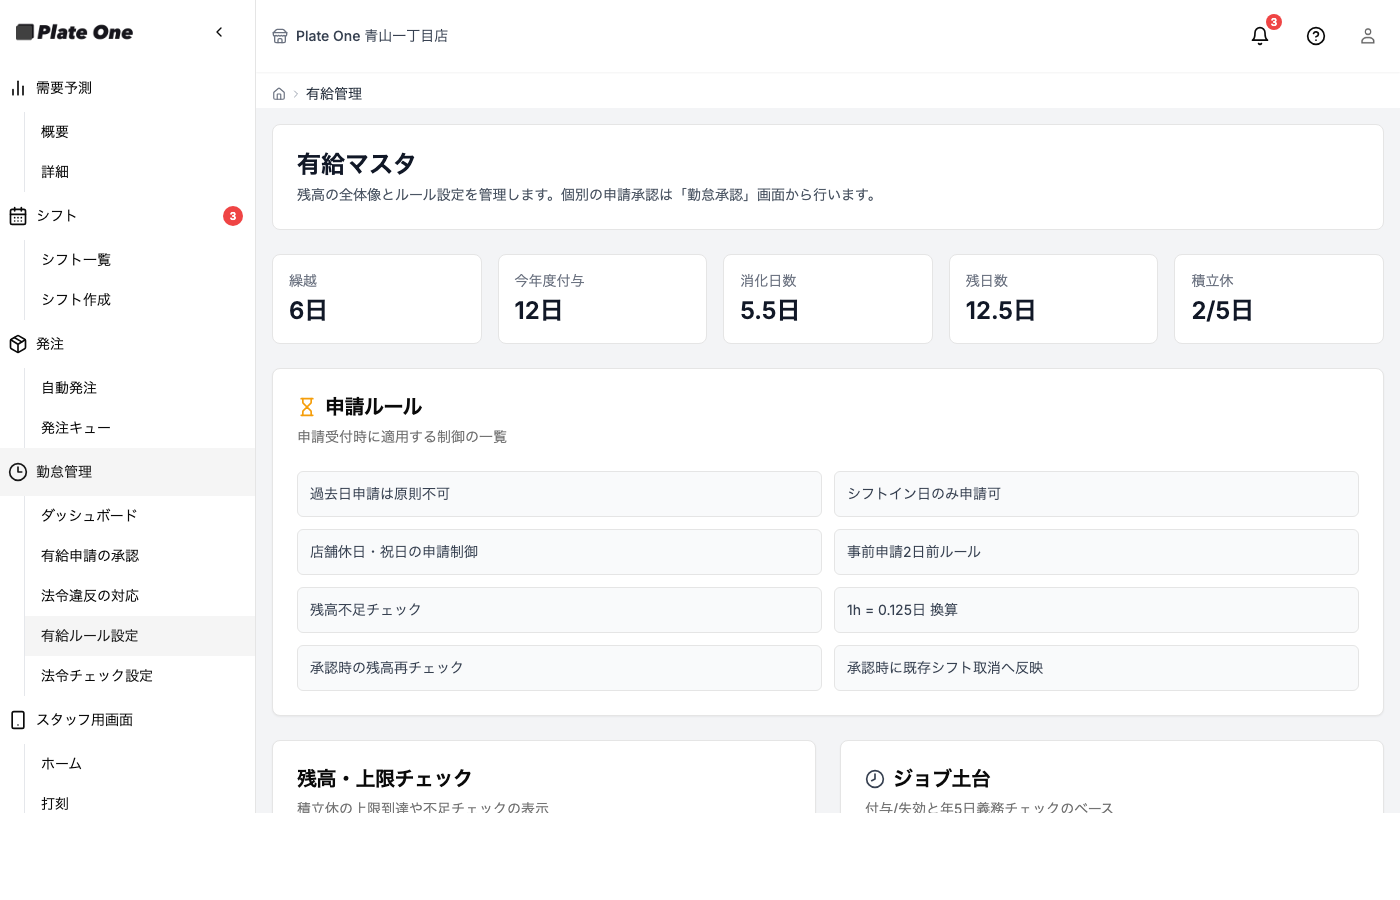Select the 積立休 2/5日 card
Viewport: 1400px width, 900px height.
point(1279,299)
